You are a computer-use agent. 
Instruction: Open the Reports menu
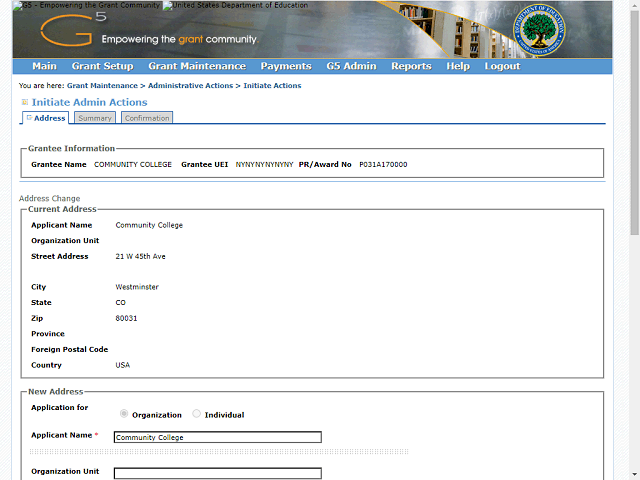pyautogui.click(x=411, y=66)
